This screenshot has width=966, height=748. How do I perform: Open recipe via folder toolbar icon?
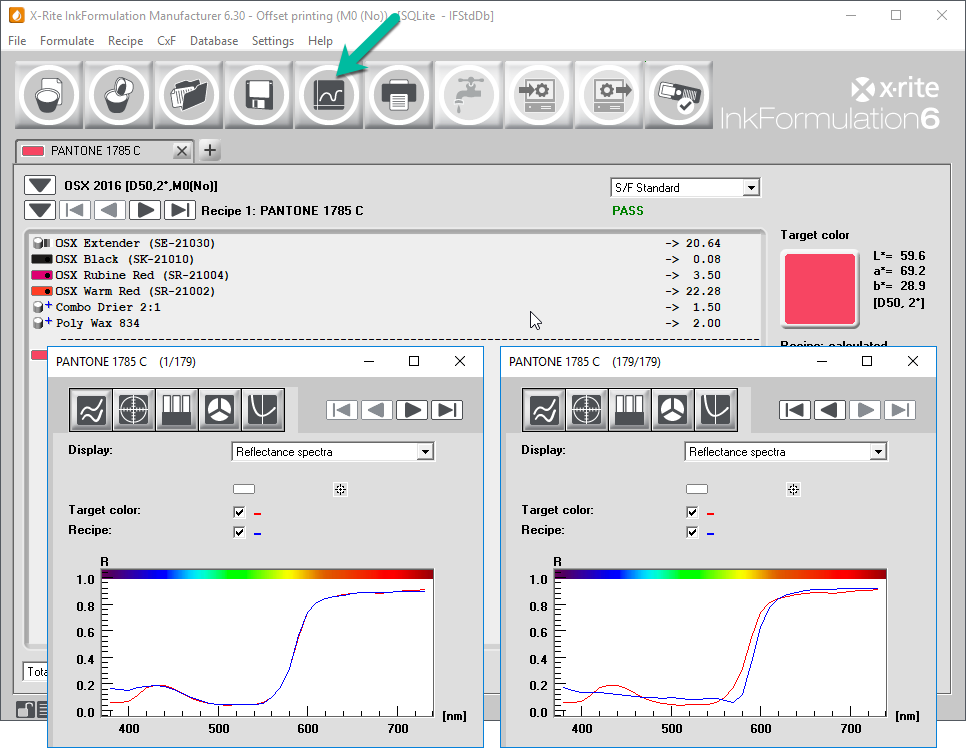point(189,96)
